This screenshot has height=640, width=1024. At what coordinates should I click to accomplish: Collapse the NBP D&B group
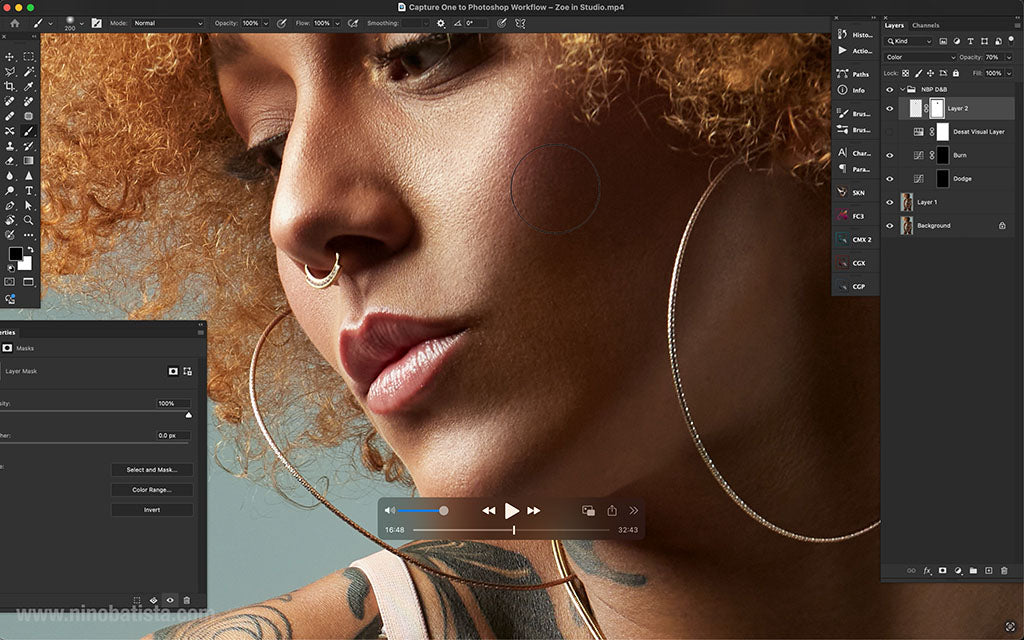tap(903, 89)
